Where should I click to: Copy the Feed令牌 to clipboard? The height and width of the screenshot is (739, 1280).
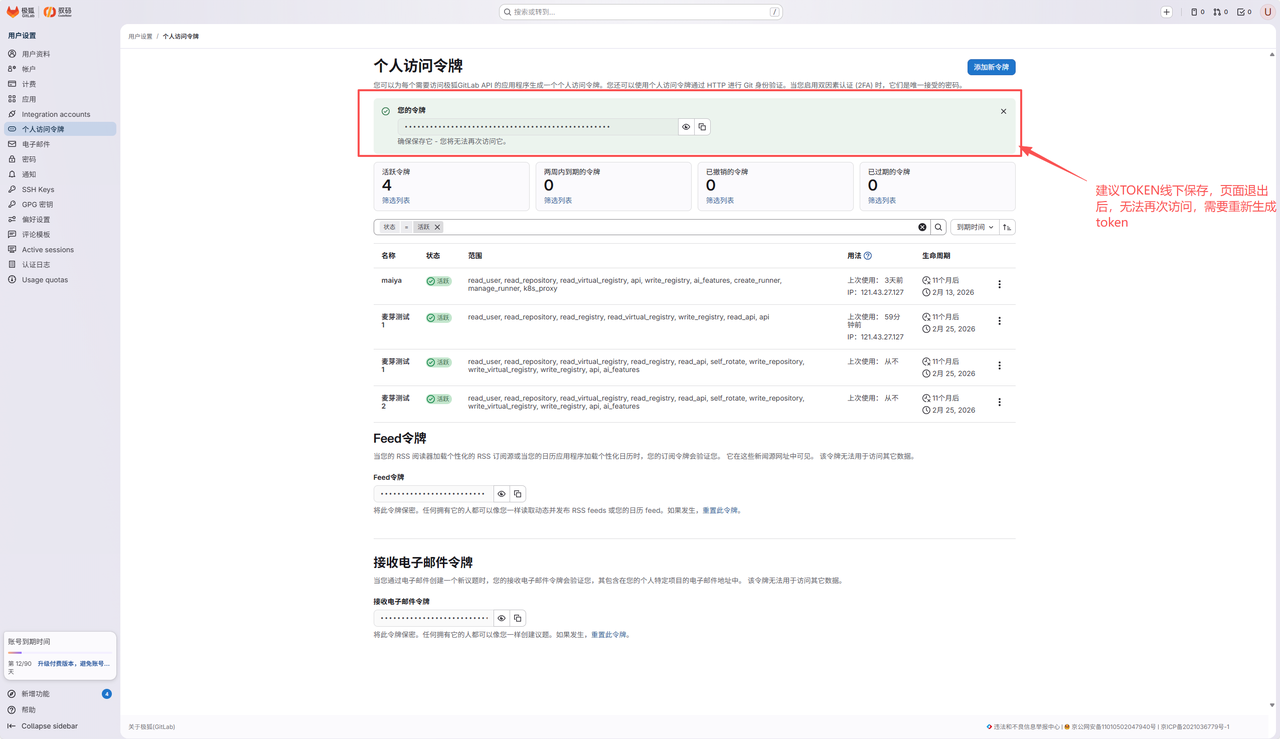pos(518,494)
